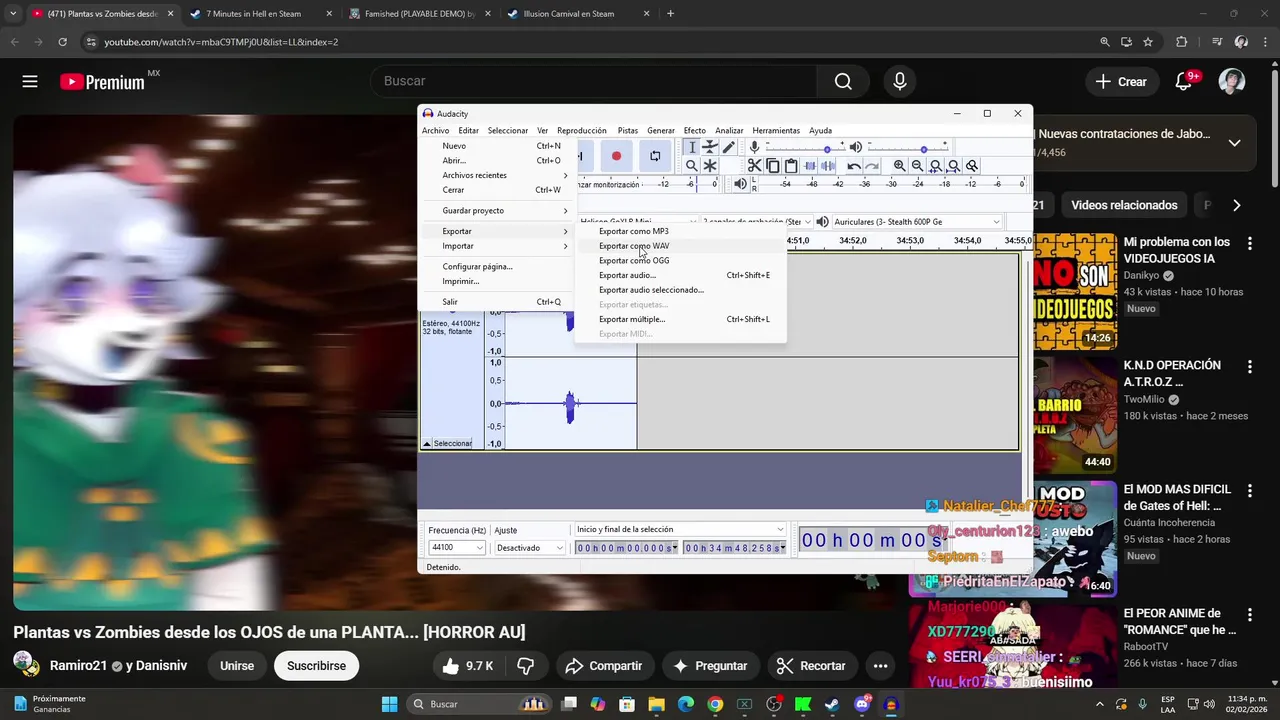This screenshot has width=1280, height=720.
Task: Choose Exportar como MP3
Action: (680, 231)
